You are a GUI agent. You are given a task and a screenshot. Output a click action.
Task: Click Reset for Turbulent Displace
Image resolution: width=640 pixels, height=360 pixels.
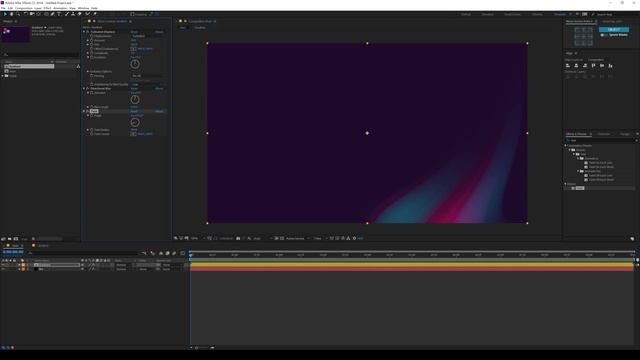point(134,31)
